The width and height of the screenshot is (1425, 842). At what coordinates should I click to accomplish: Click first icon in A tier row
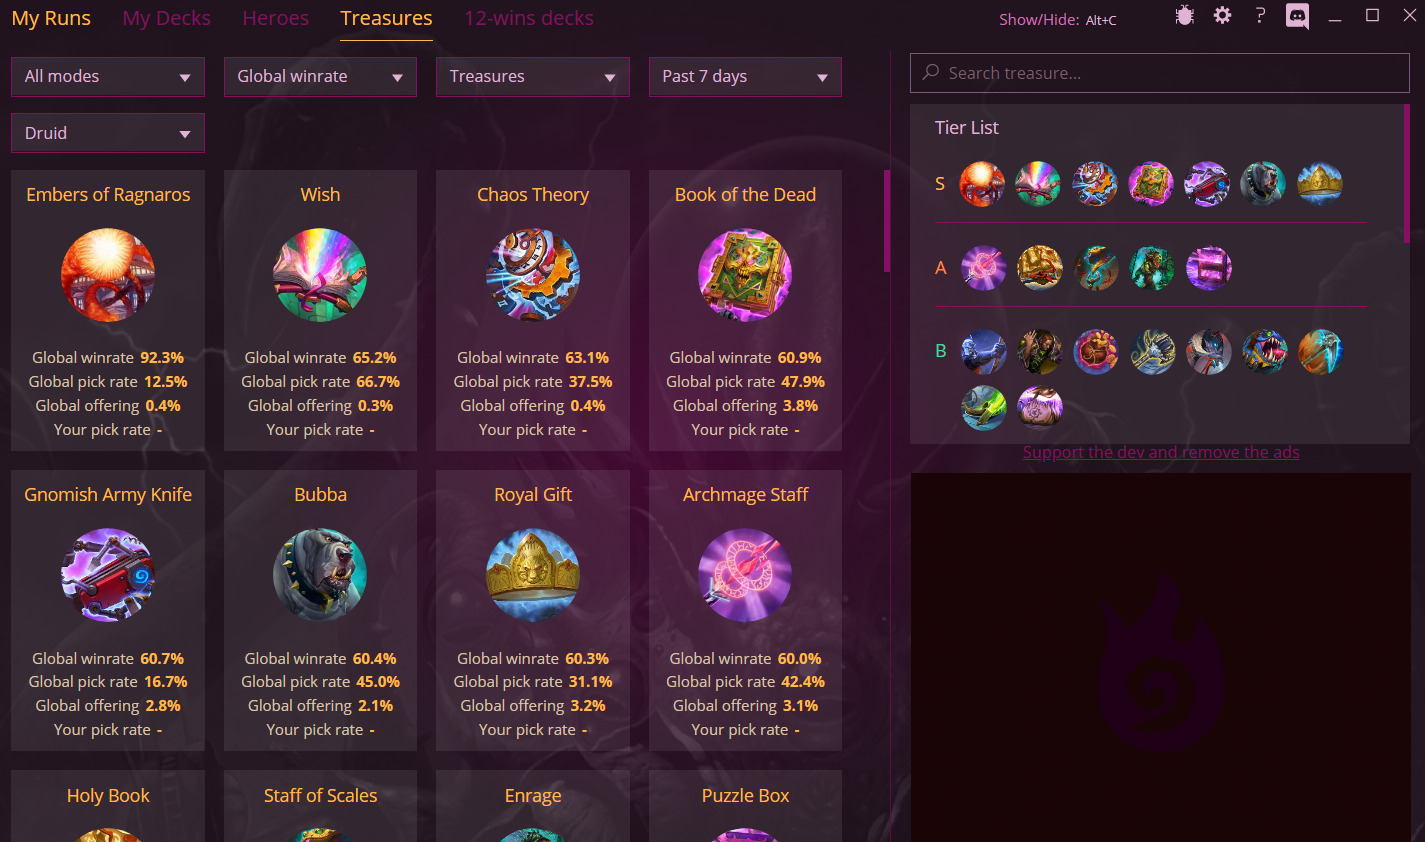pyautogui.click(x=983, y=268)
